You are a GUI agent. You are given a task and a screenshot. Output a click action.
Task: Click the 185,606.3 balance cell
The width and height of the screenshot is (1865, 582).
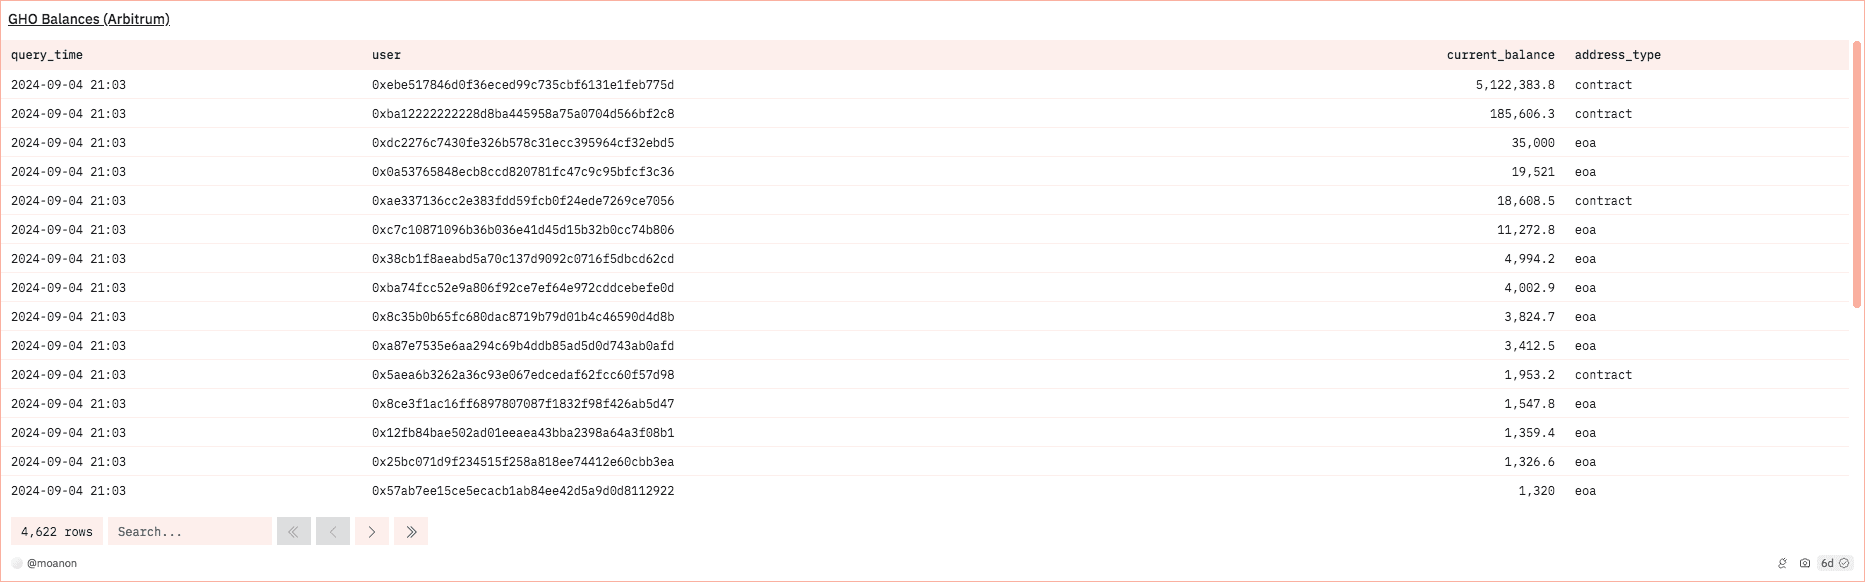coord(1522,114)
